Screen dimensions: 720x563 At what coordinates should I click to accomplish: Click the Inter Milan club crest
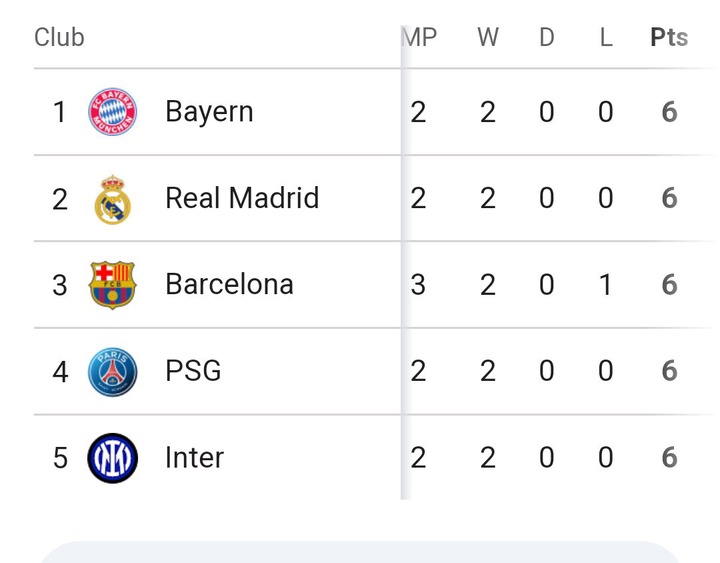pos(112,458)
